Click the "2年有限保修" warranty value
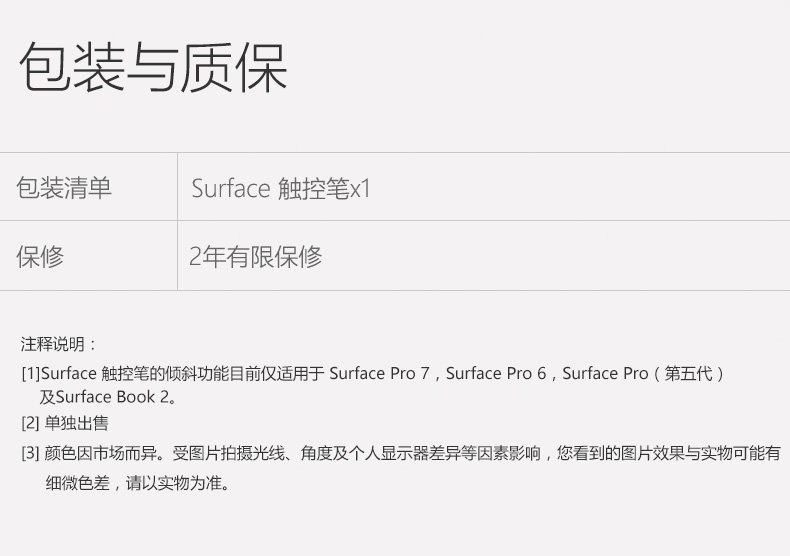 coord(256,257)
